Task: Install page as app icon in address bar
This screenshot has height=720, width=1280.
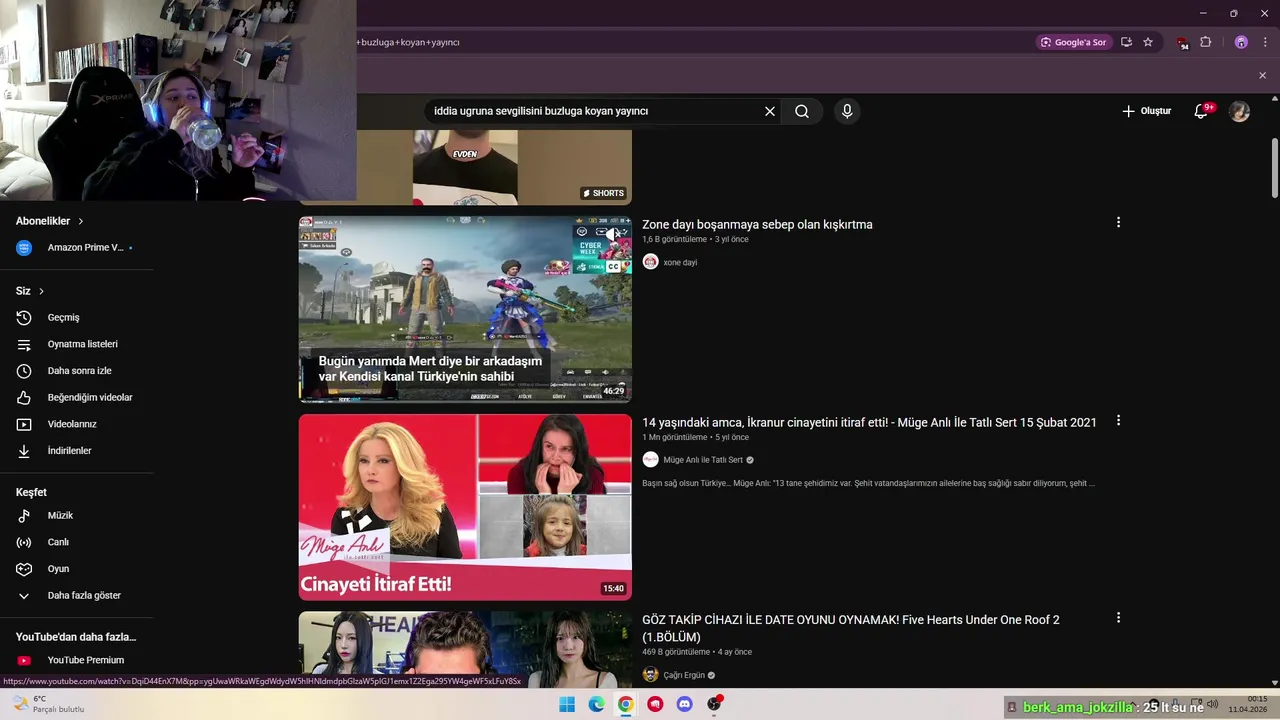Action: 1127,42
